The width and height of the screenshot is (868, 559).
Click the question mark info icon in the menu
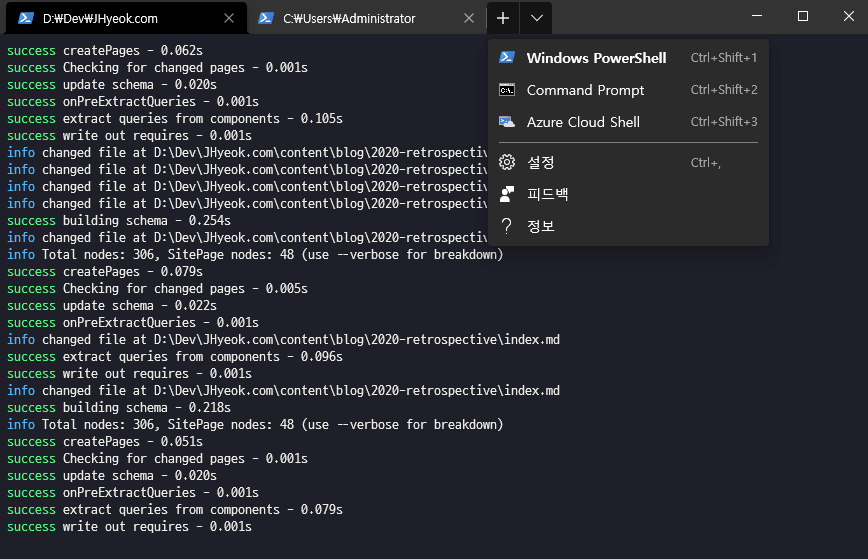(x=507, y=226)
